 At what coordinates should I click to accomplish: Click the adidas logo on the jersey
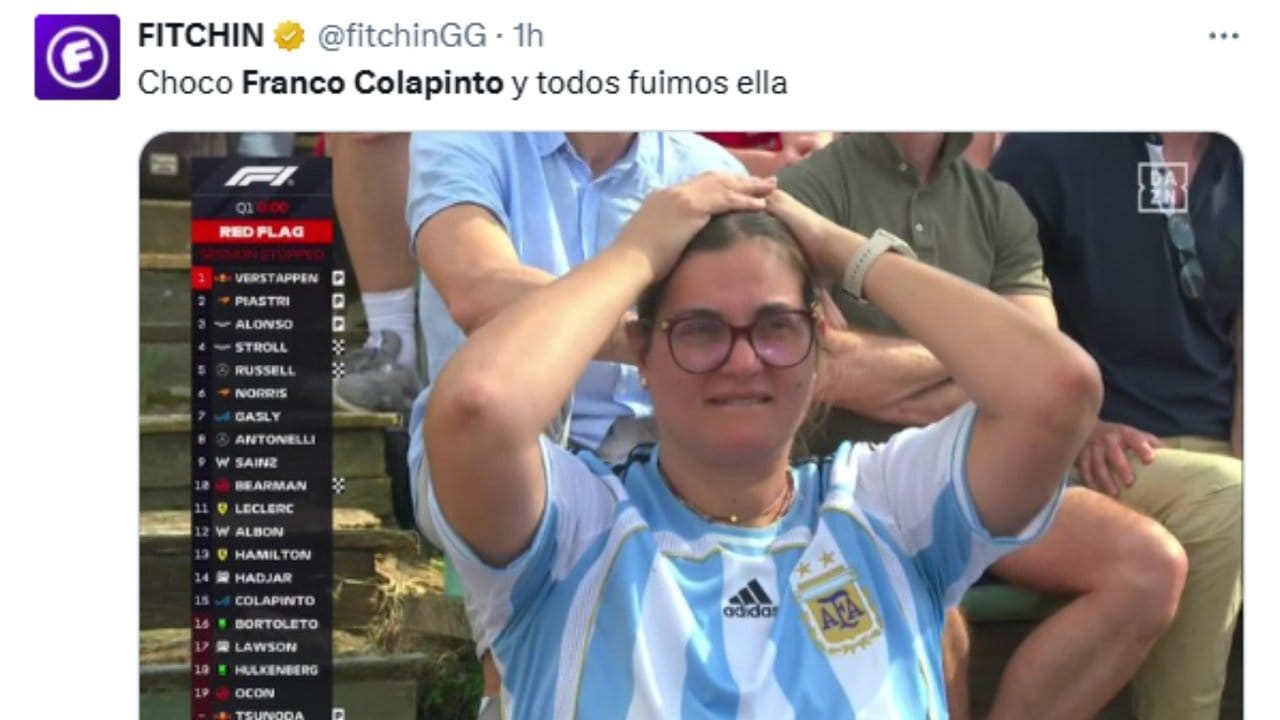tap(749, 599)
